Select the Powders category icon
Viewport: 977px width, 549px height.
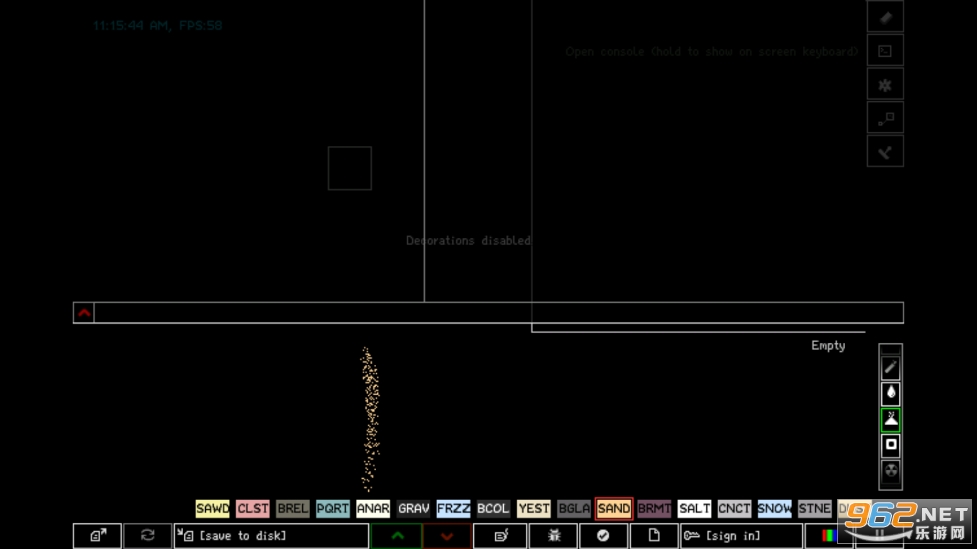(890, 420)
